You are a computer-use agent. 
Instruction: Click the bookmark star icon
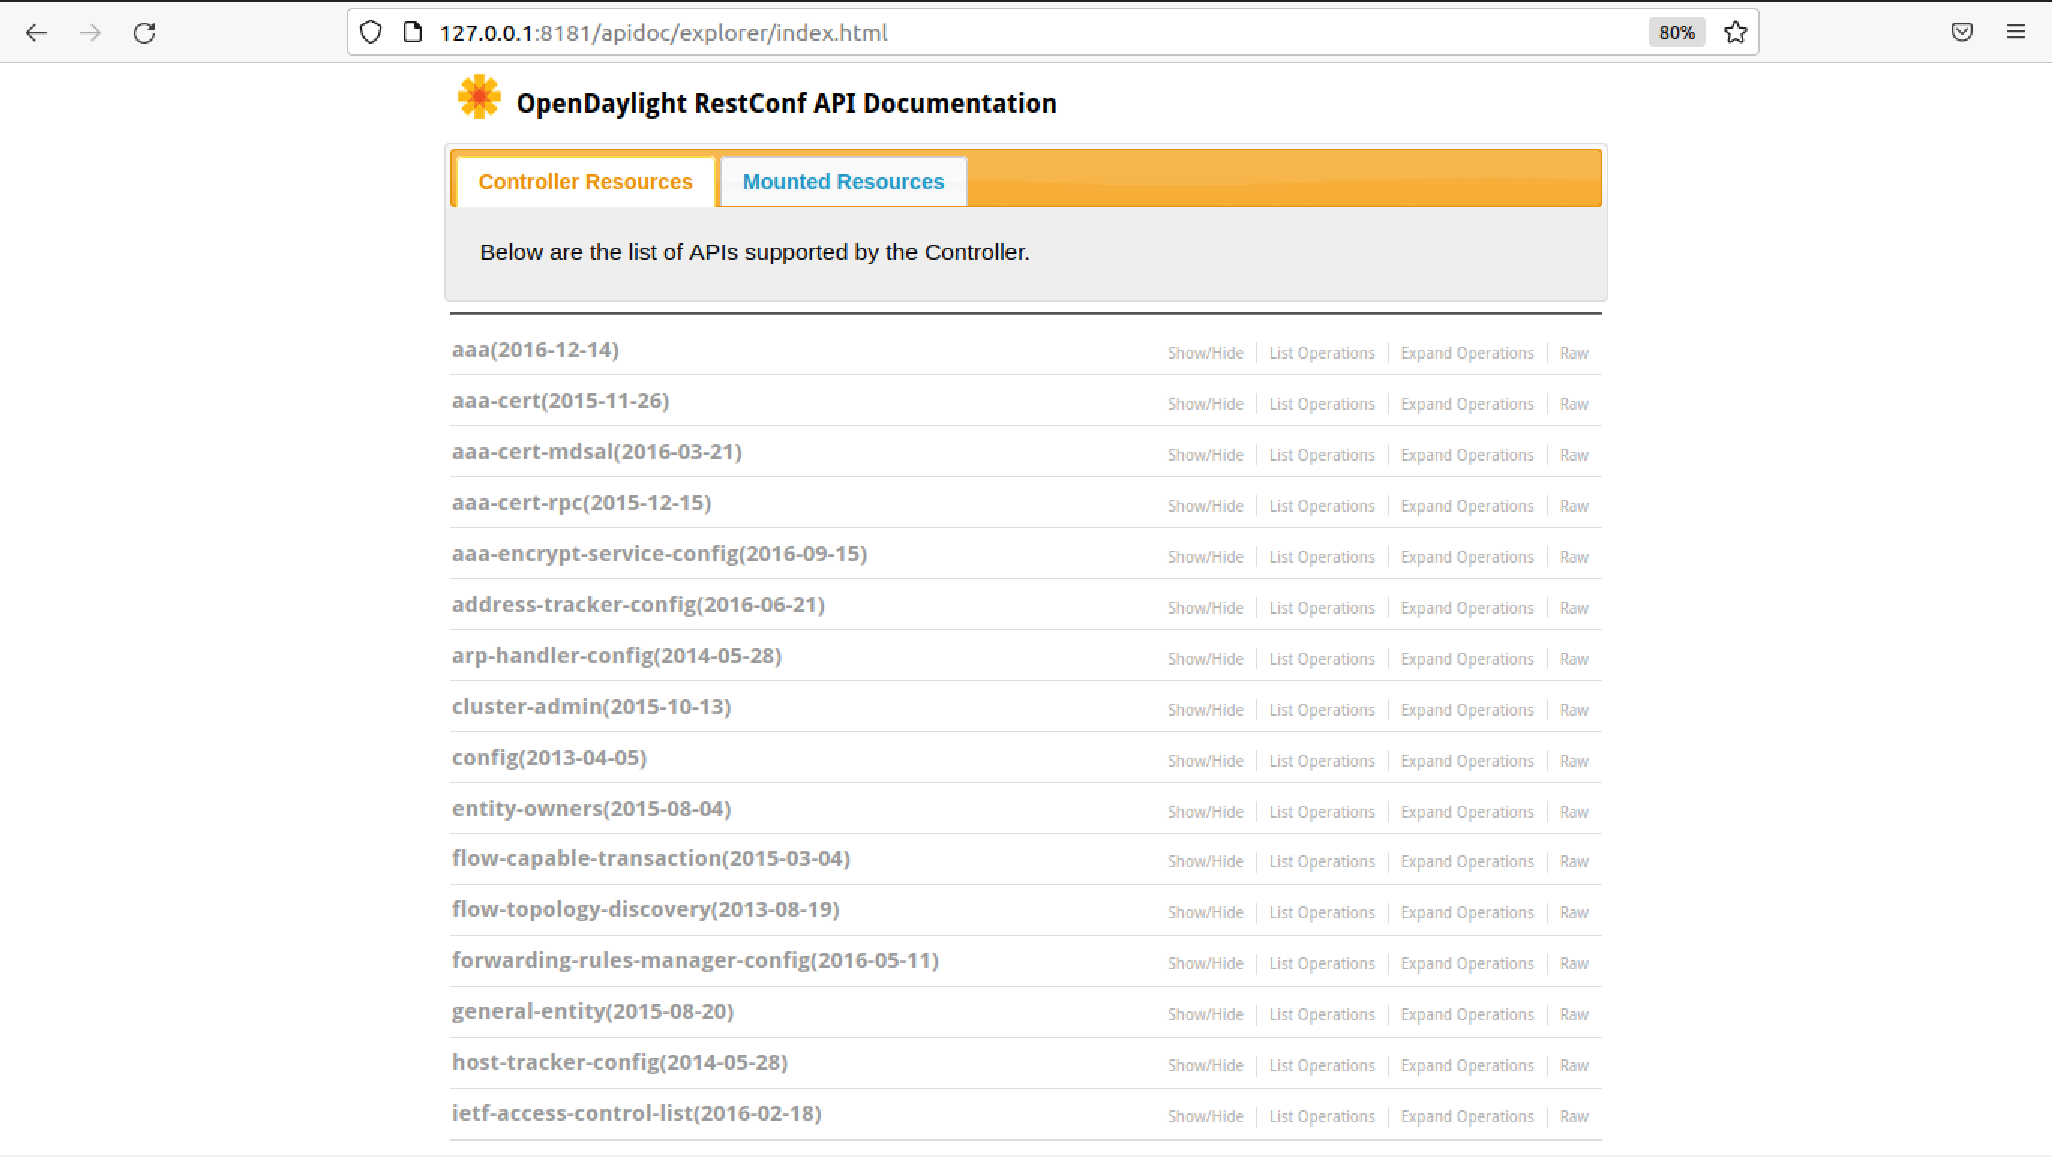click(1735, 33)
